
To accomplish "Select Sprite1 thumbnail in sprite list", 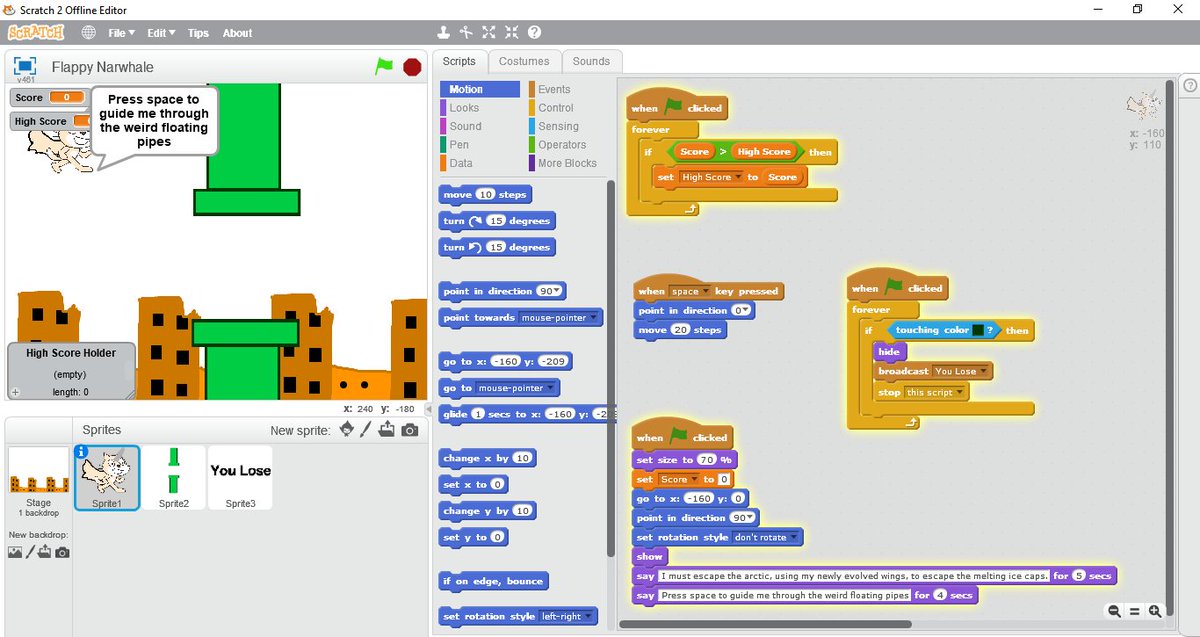I will click(x=107, y=478).
